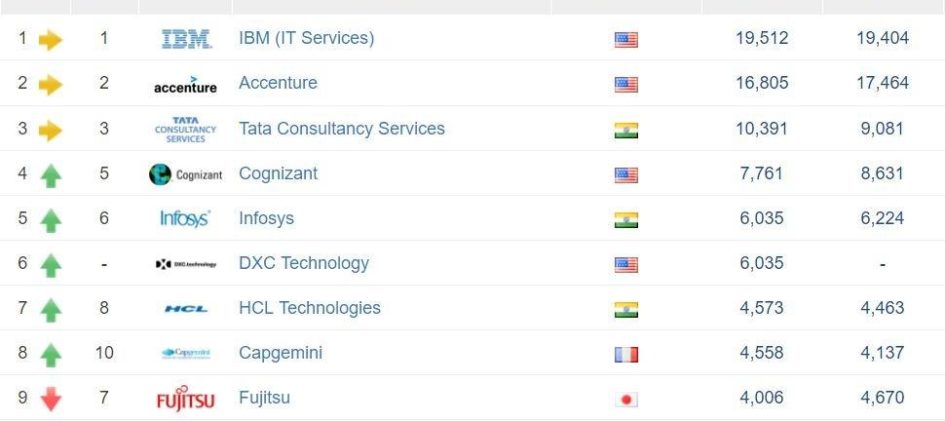Open the DXC Technology link
The height and width of the screenshot is (421, 945).
pos(303,263)
